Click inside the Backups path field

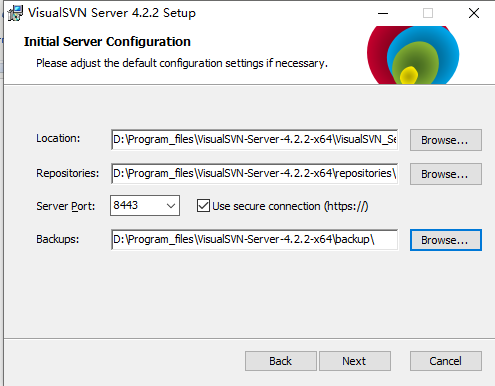point(255,240)
